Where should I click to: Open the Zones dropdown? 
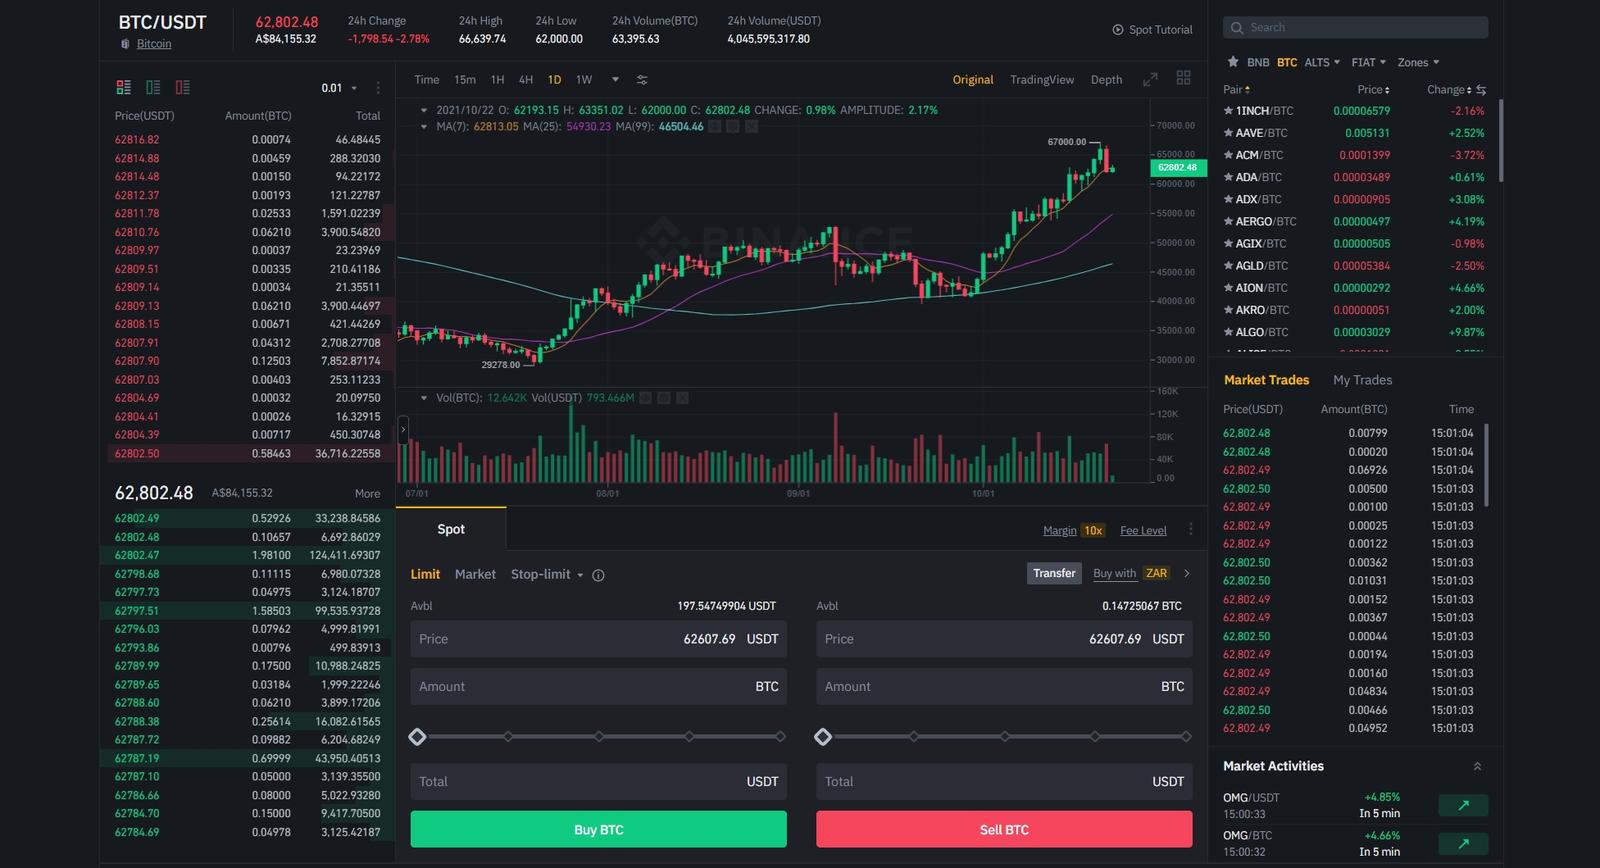click(1418, 62)
